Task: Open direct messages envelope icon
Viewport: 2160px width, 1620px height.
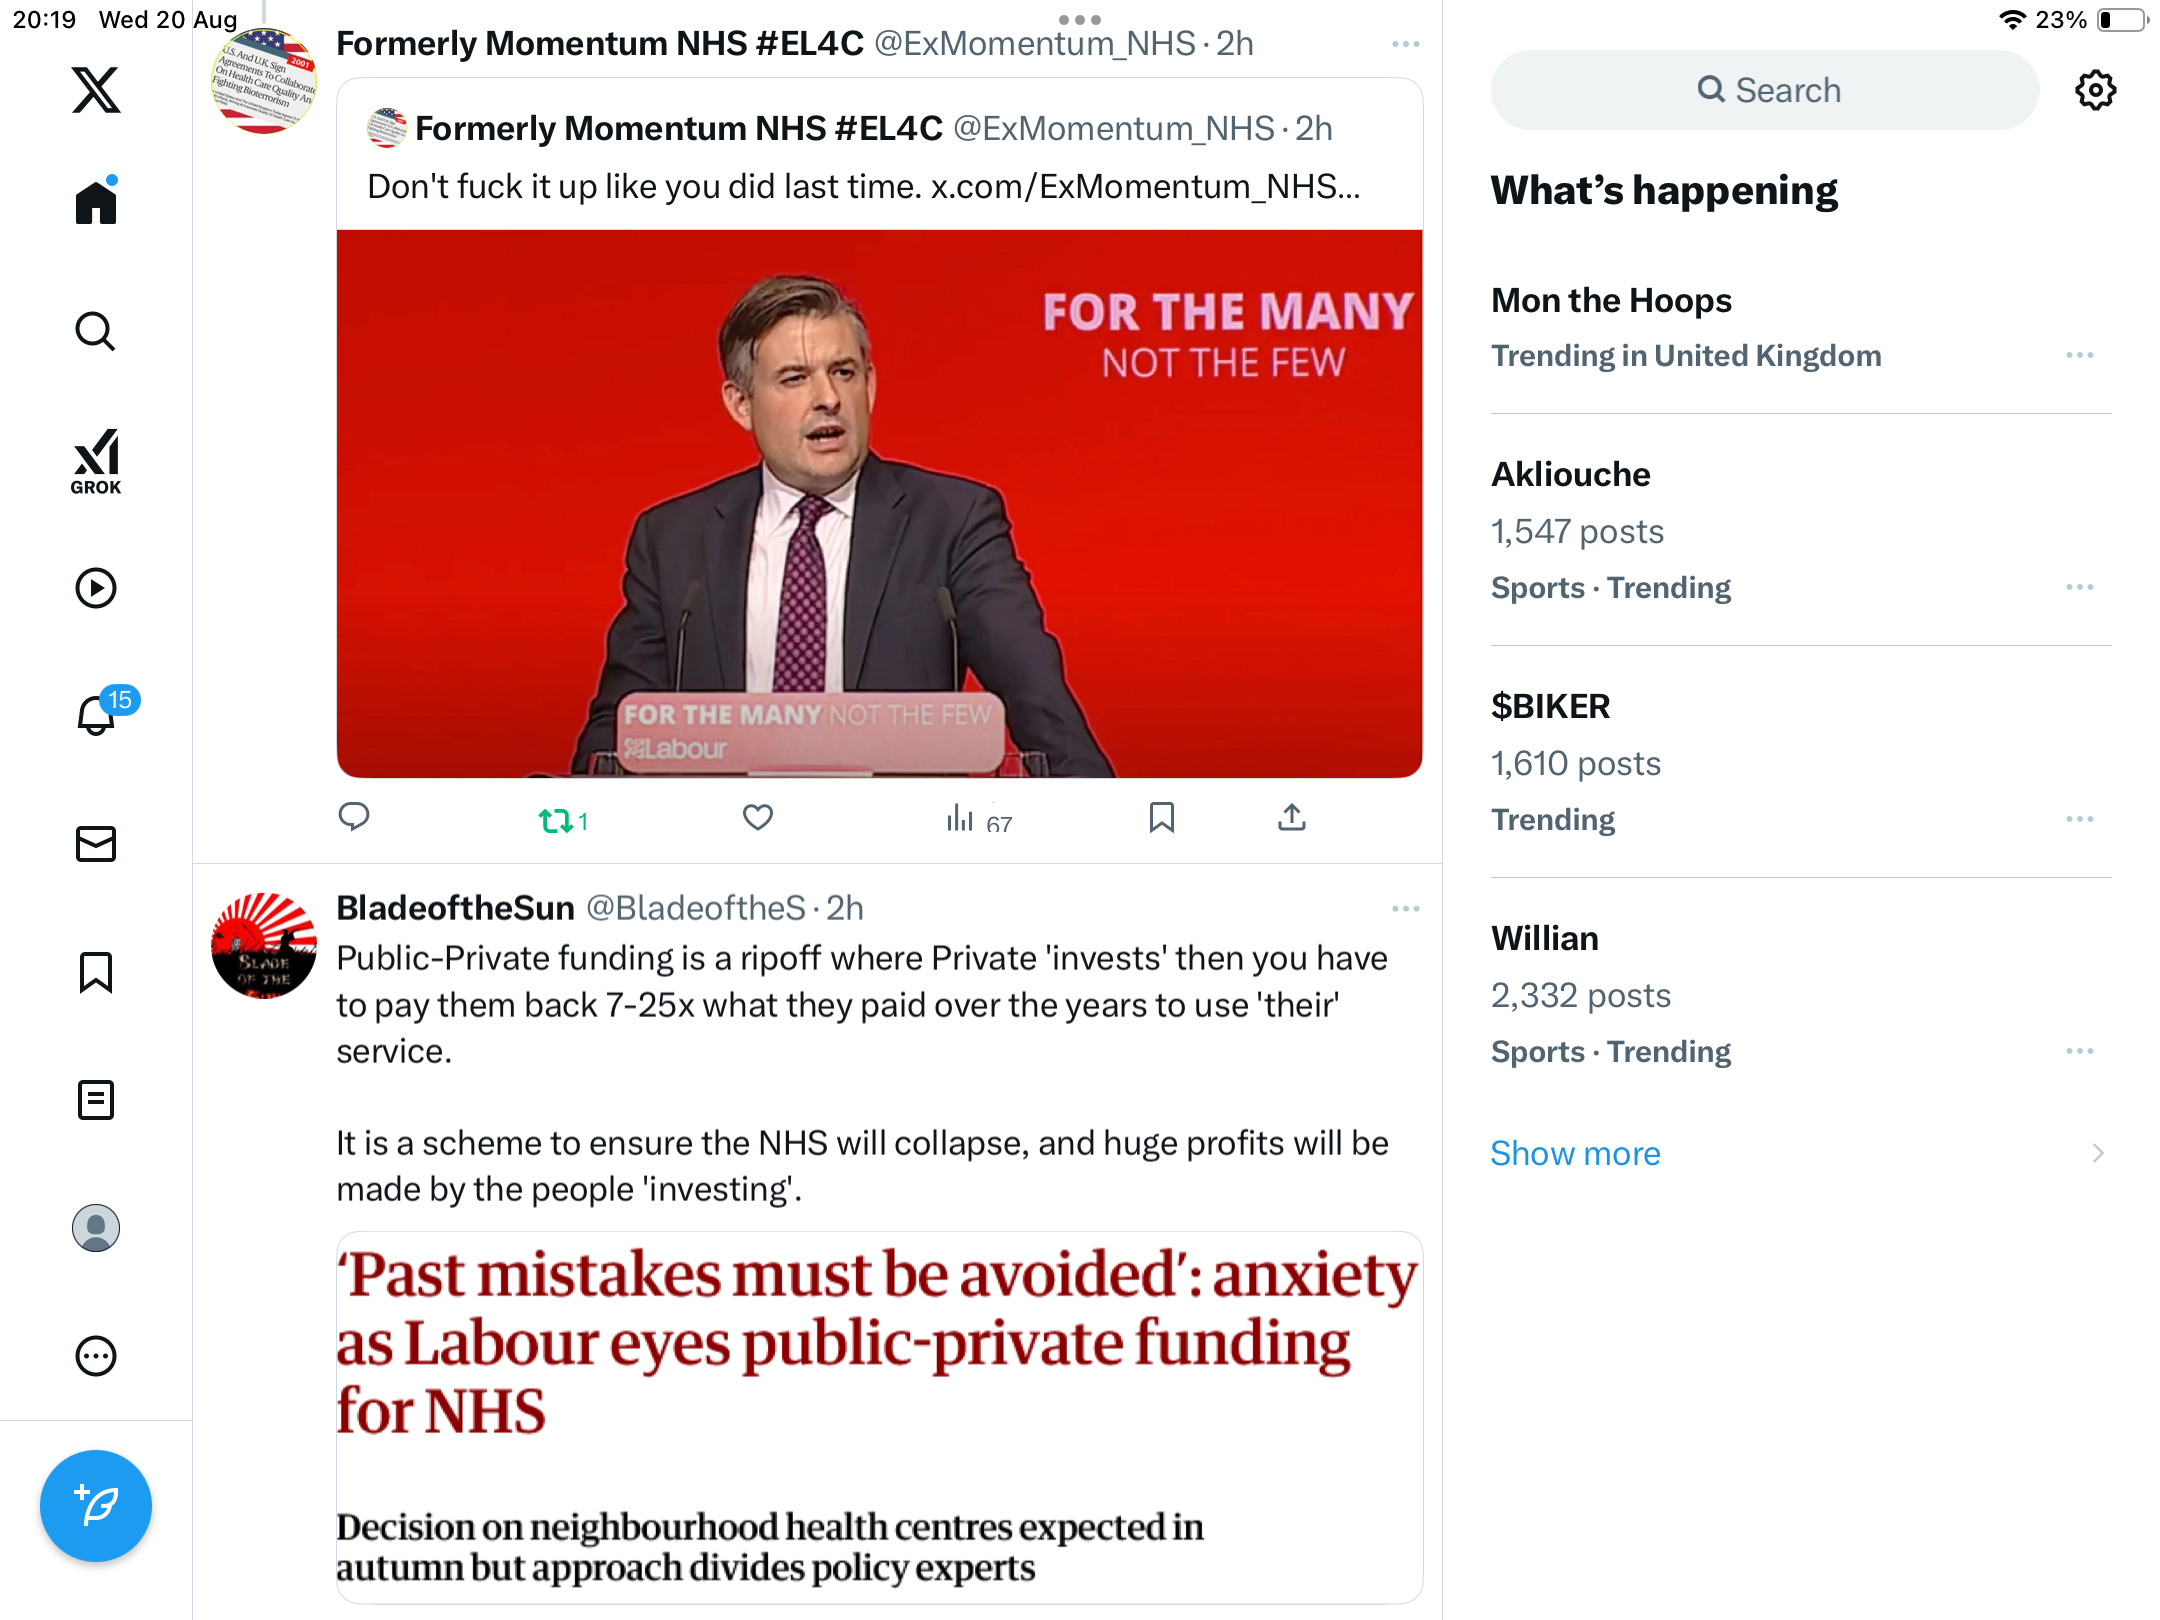Action: pos(96,844)
